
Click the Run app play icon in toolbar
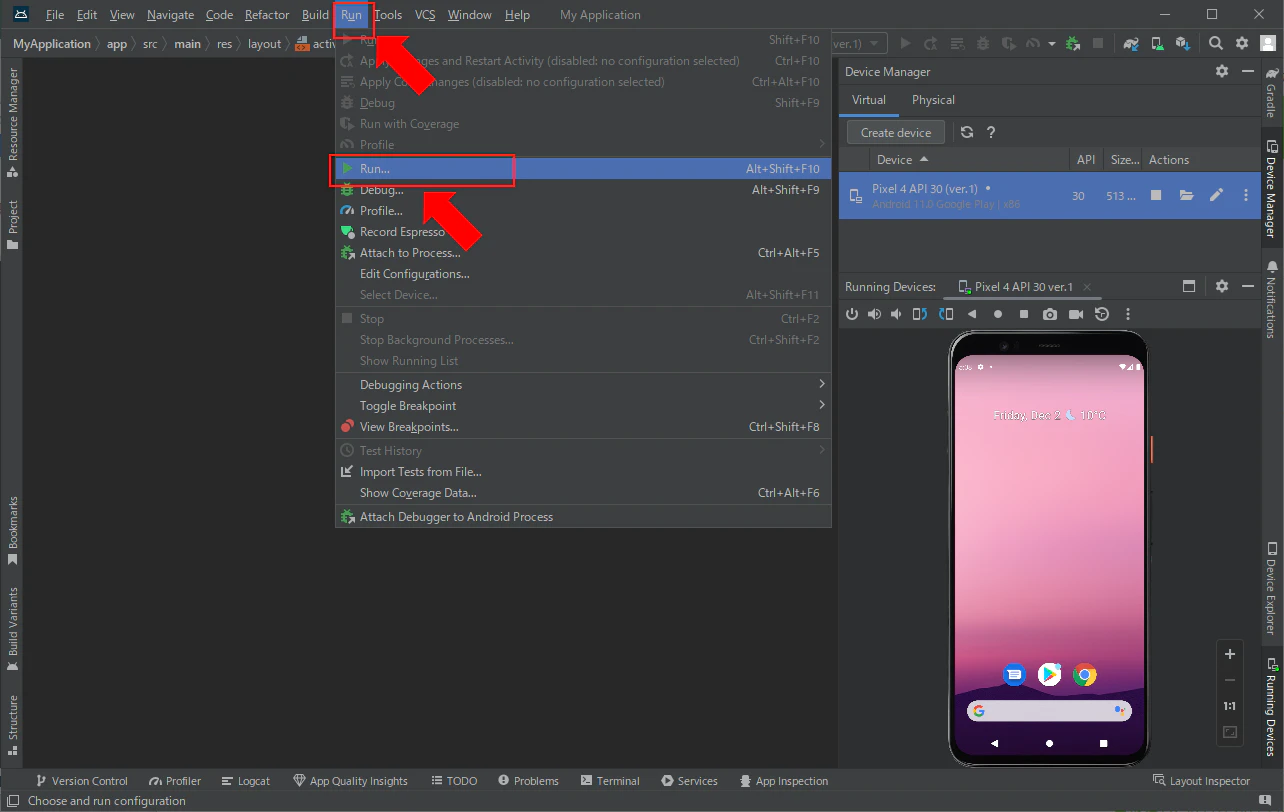coord(906,44)
